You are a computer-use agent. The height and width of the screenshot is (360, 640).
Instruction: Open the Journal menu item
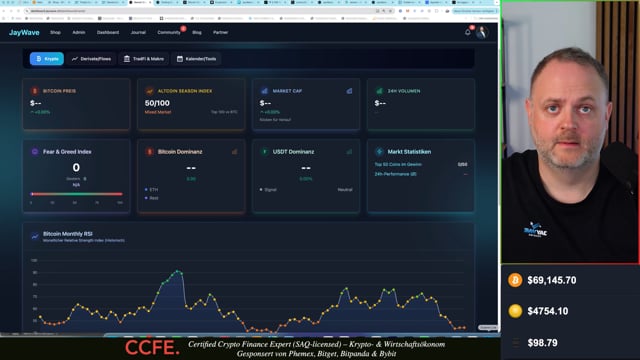(x=138, y=32)
